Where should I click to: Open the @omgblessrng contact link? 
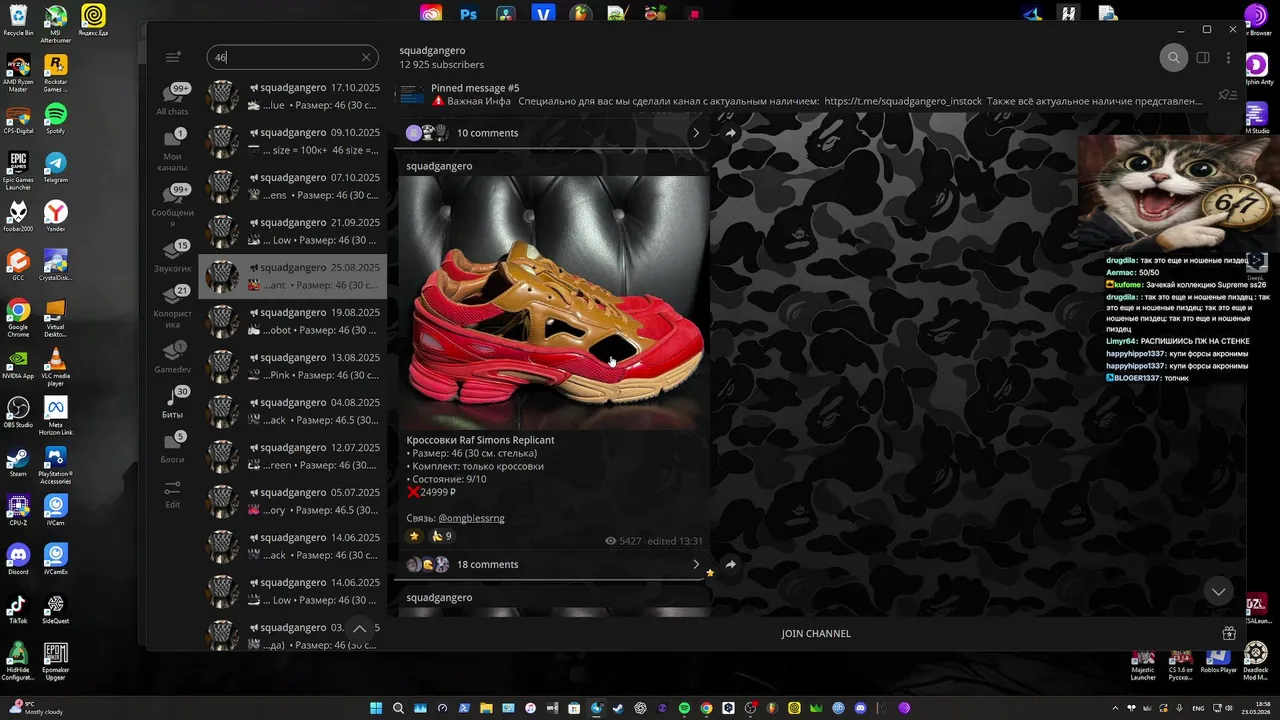(x=471, y=518)
